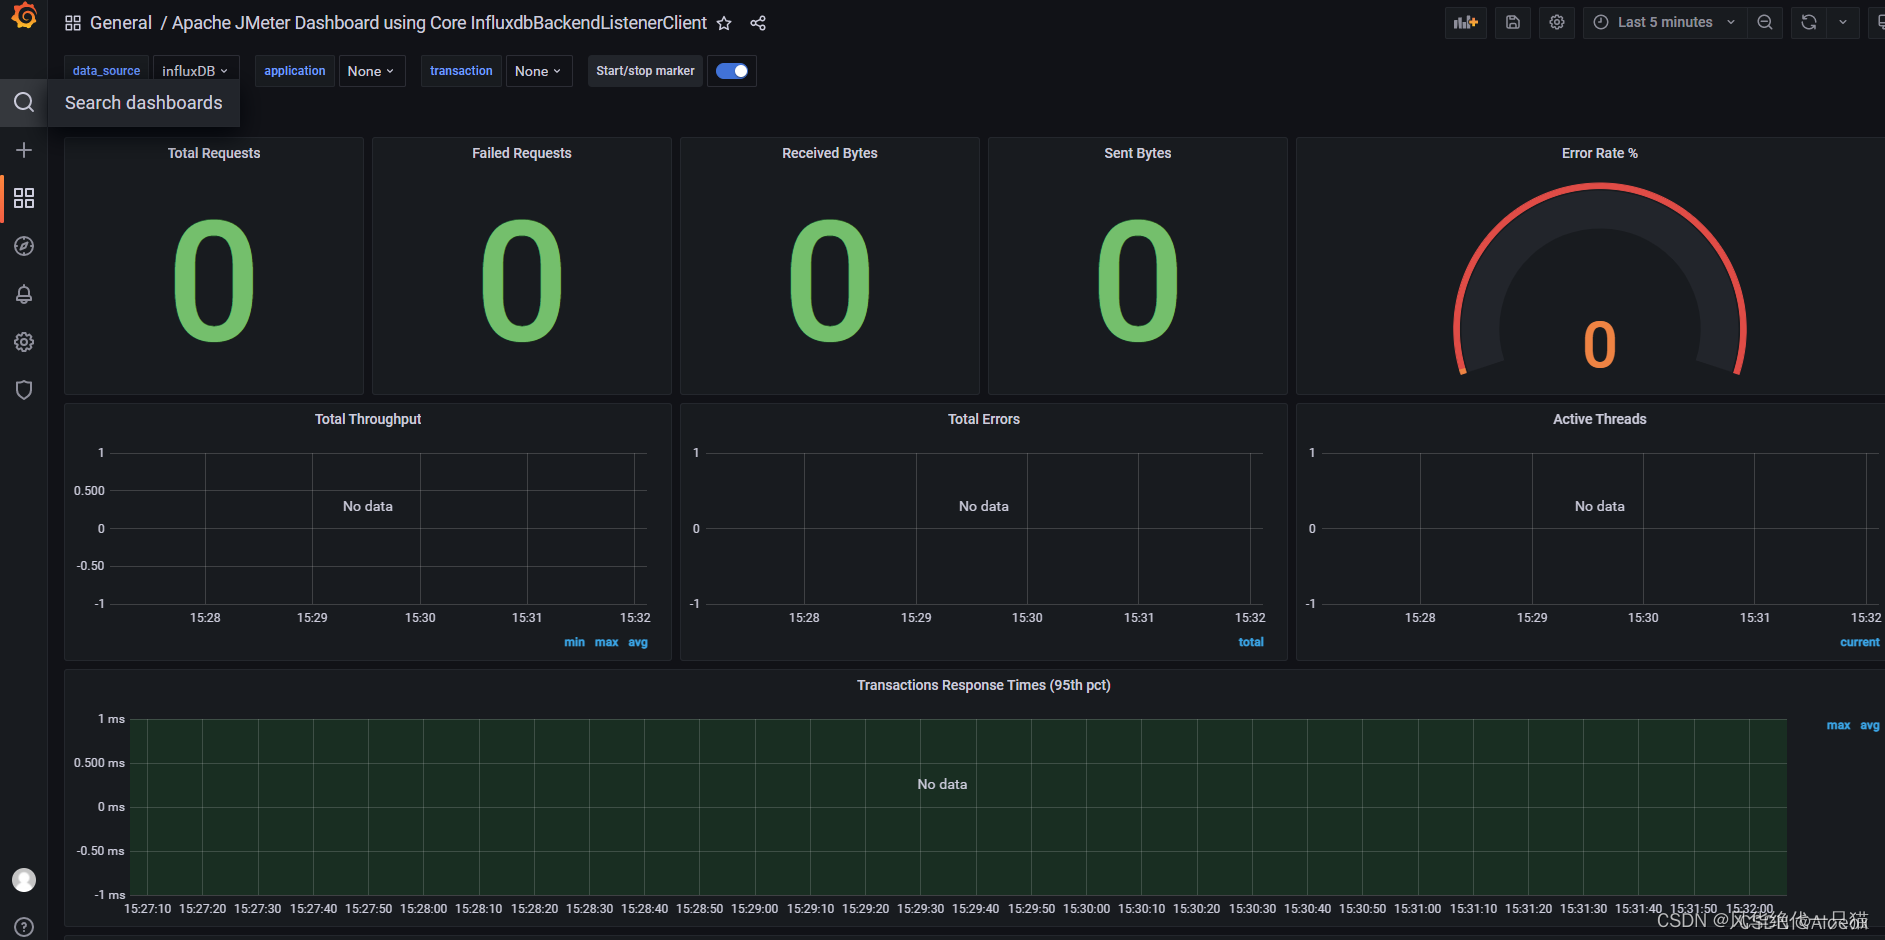
Task: Toggle the Start/stop marker switch off
Action: (731, 71)
